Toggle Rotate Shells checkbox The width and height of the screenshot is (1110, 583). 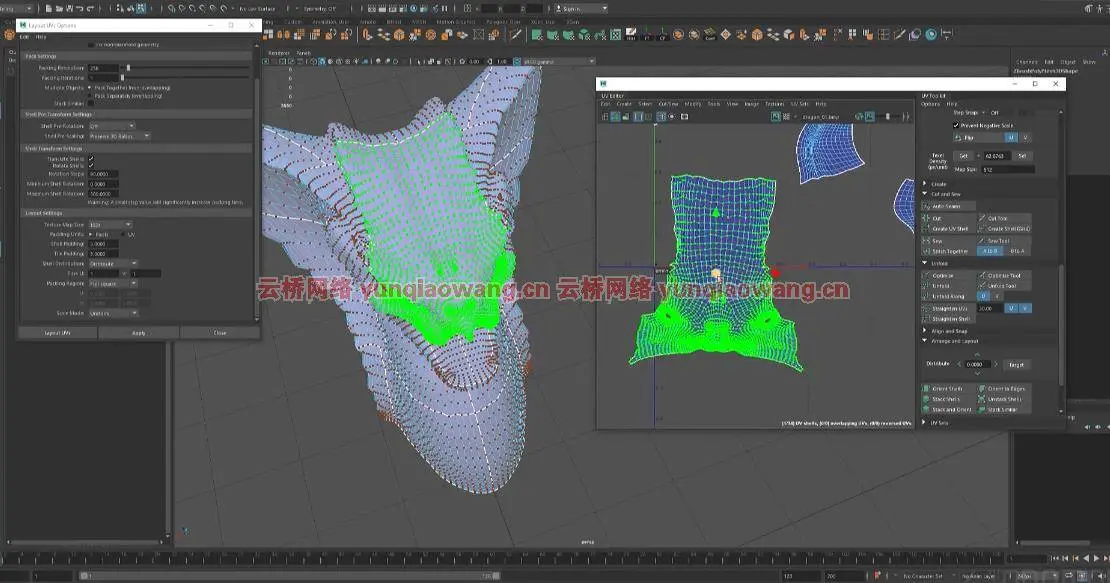(x=91, y=166)
